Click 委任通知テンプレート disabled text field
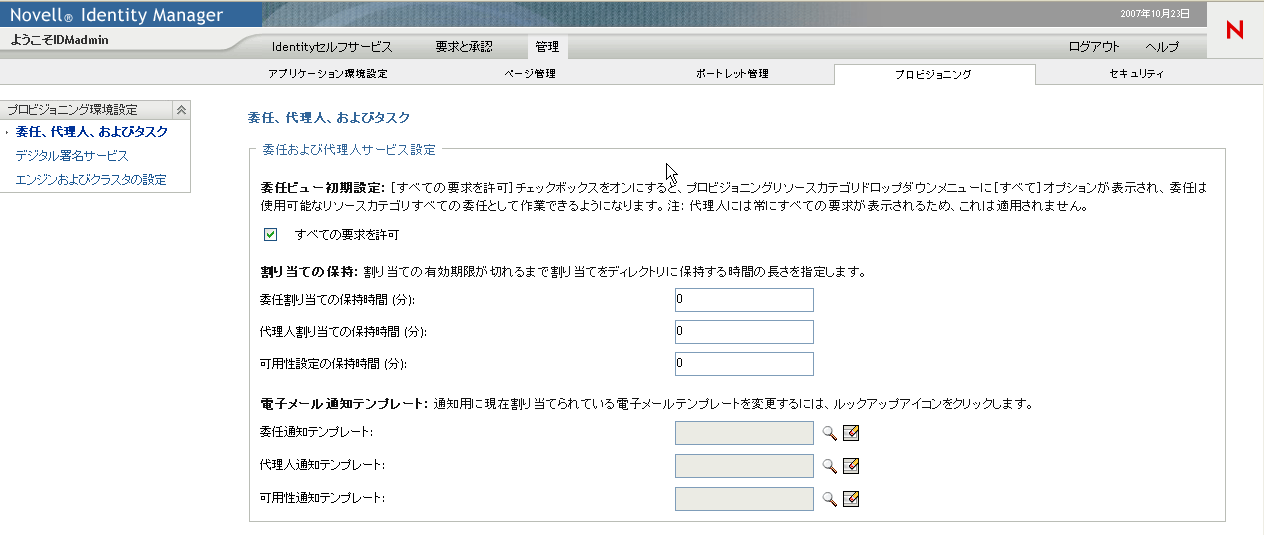This screenshot has height=535, width=1264. tap(744, 432)
